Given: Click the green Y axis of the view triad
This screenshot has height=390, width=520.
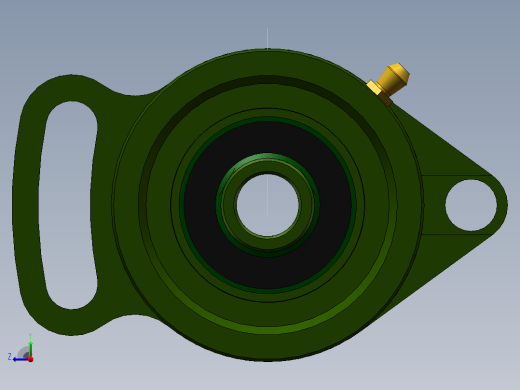Looking at the screenshot, I should 30,349.
